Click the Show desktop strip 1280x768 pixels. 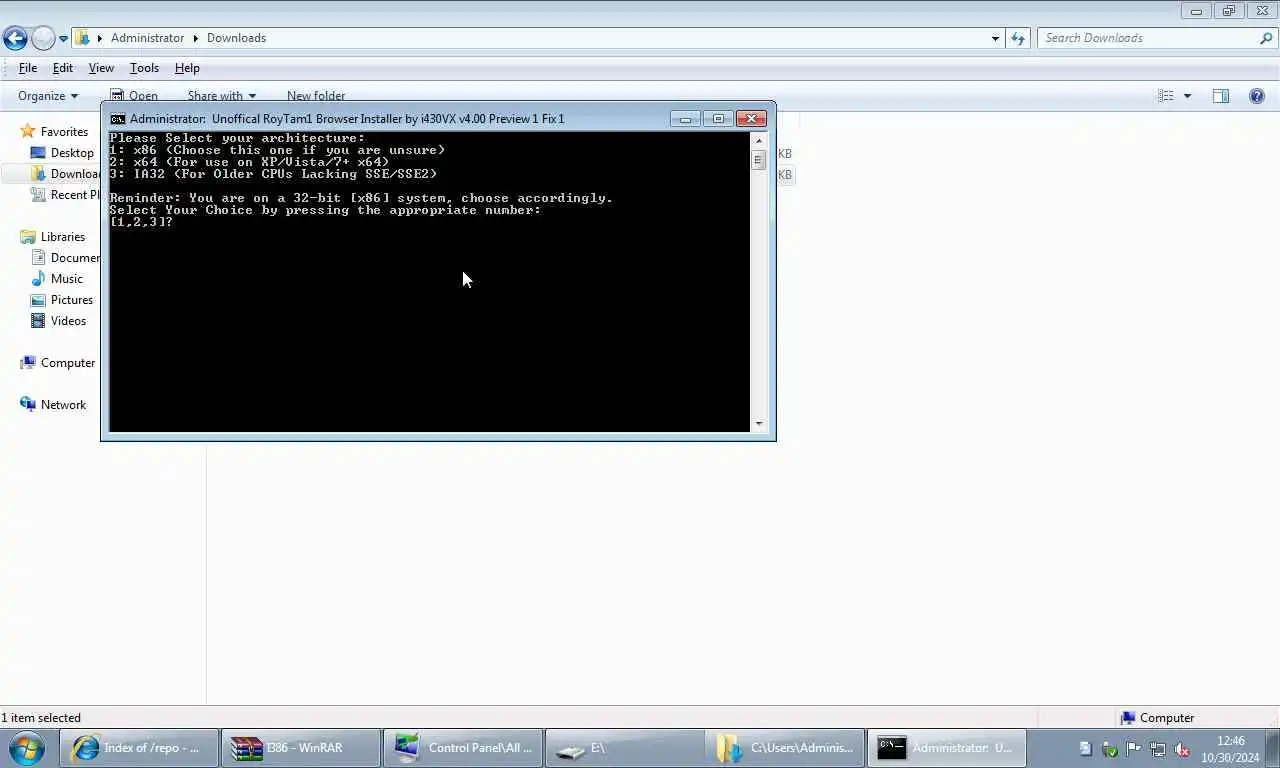pyautogui.click(x=1273, y=749)
